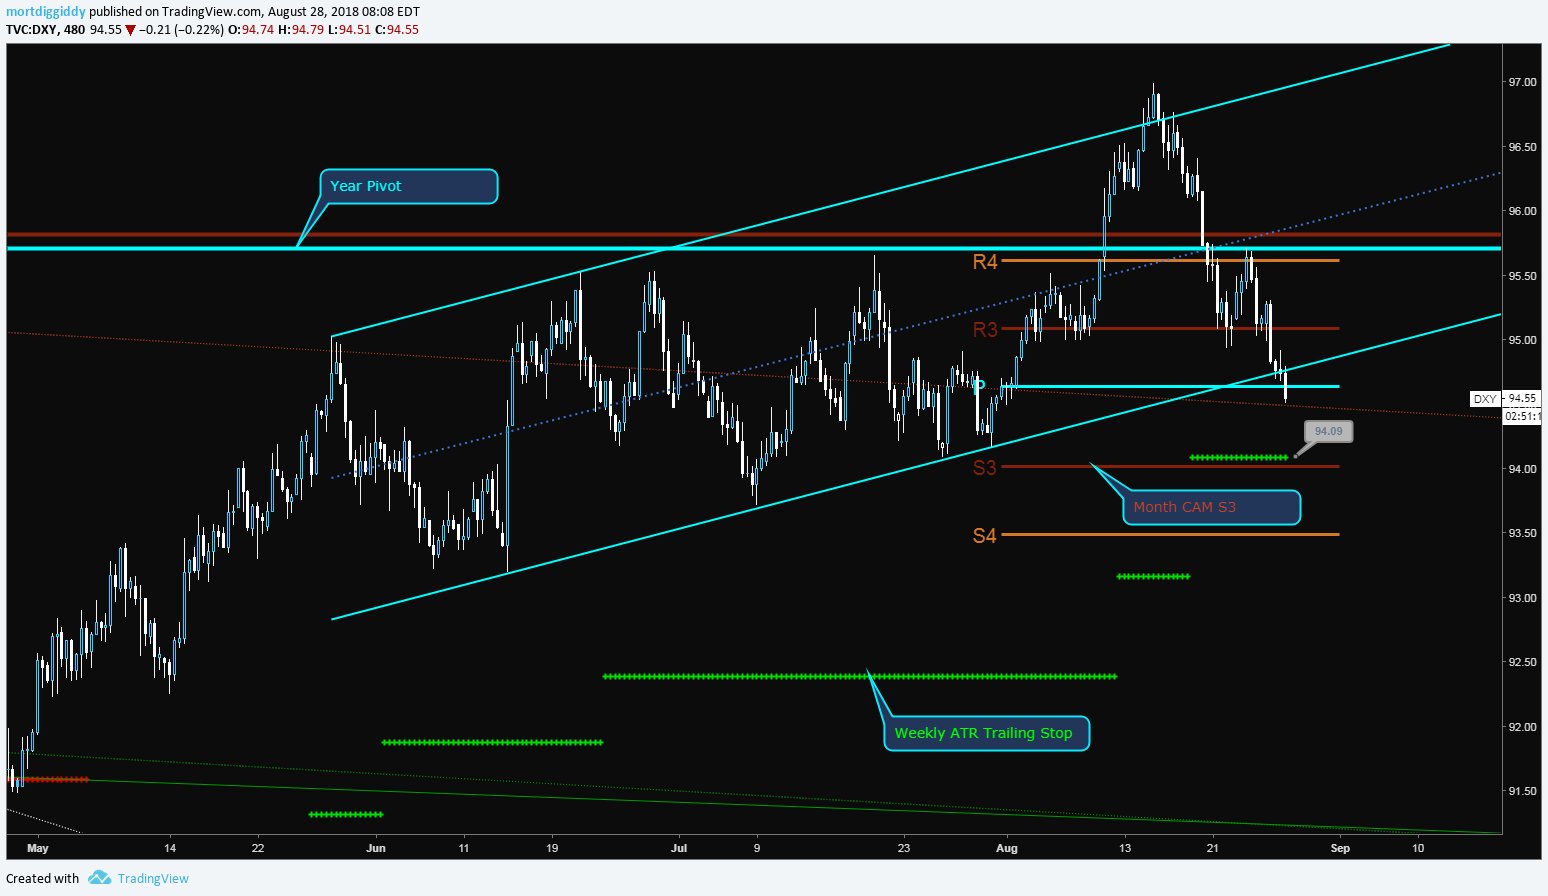1548x896 pixels.
Task: Click the Jun label on time axis
Action: [x=376, y=848]
